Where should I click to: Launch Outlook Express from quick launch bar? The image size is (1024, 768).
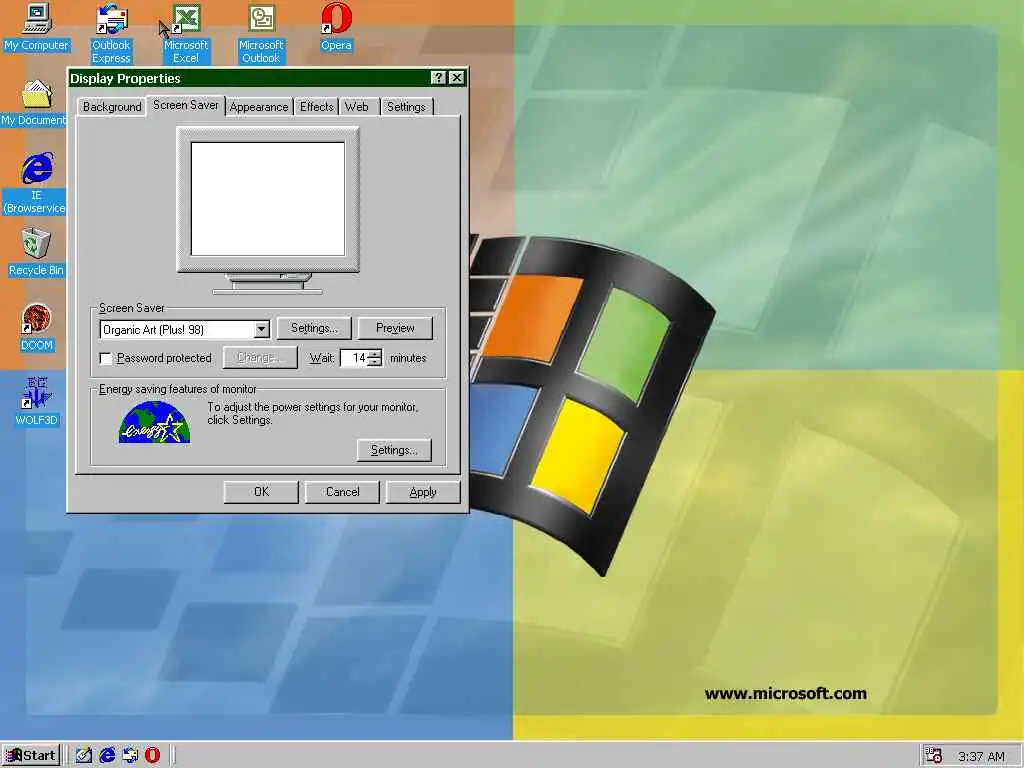129,755
